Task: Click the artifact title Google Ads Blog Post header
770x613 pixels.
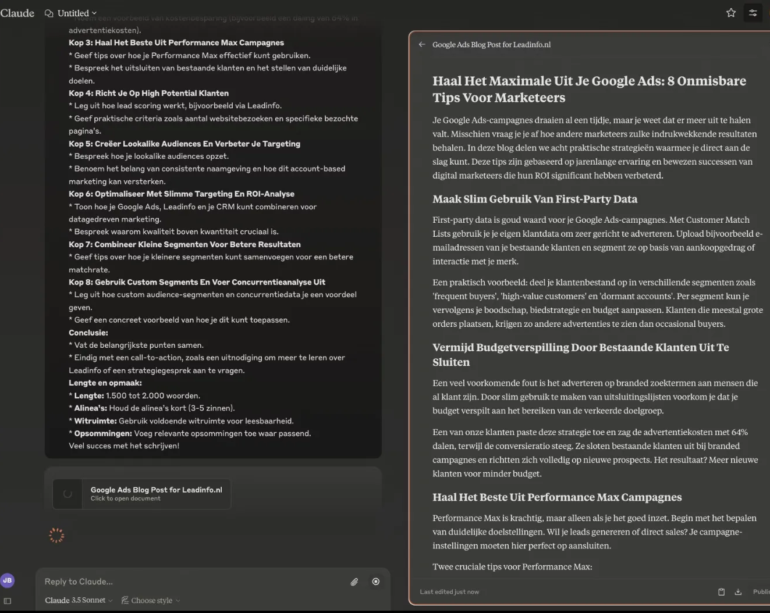Action: coord(491,45)
